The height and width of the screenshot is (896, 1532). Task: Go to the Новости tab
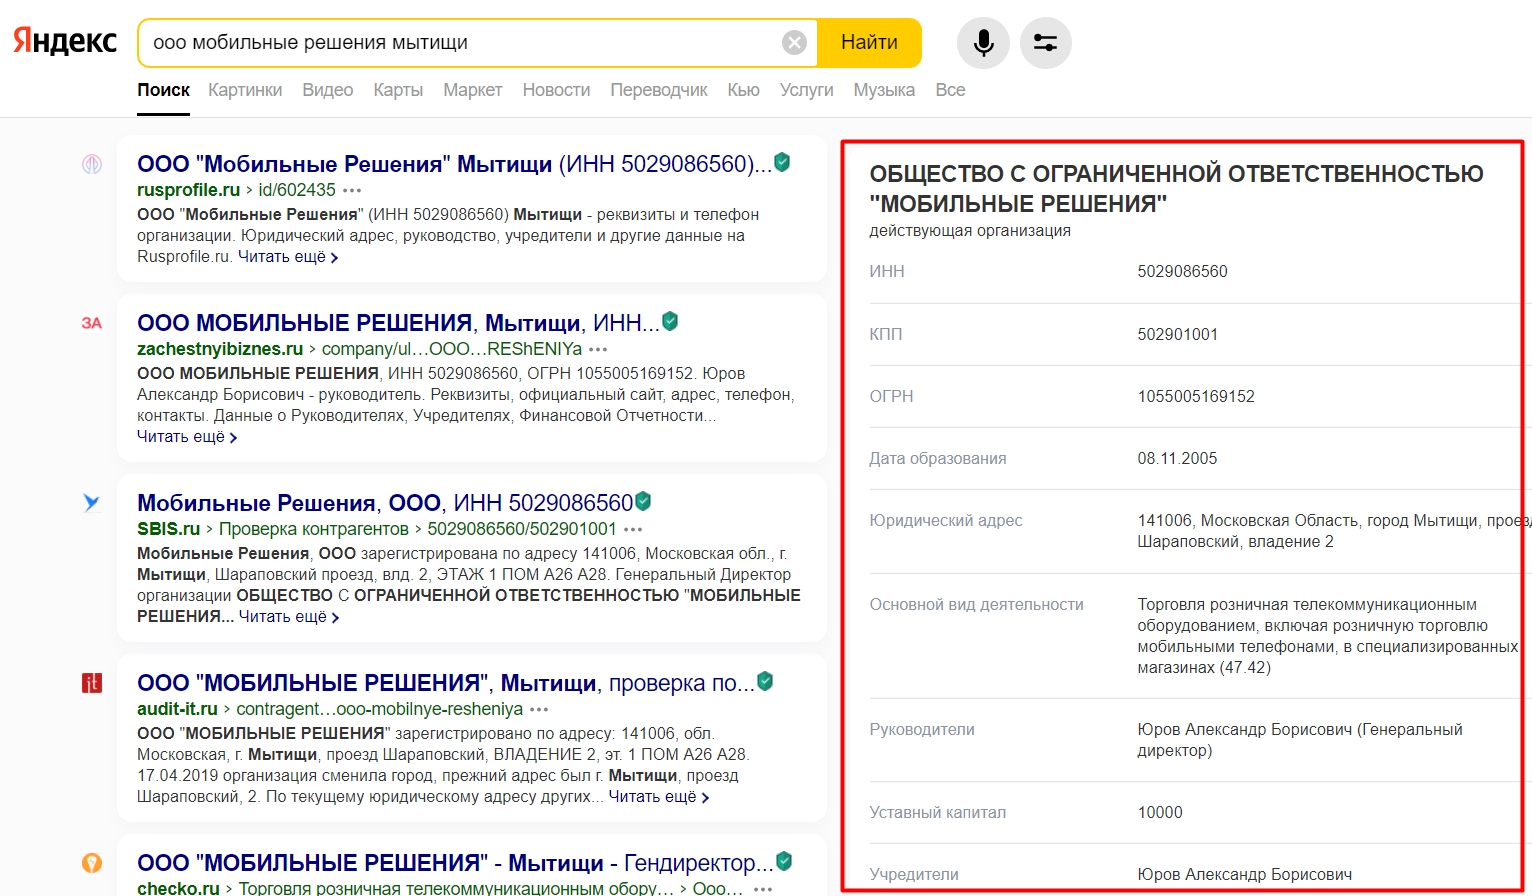pos(556,90)
